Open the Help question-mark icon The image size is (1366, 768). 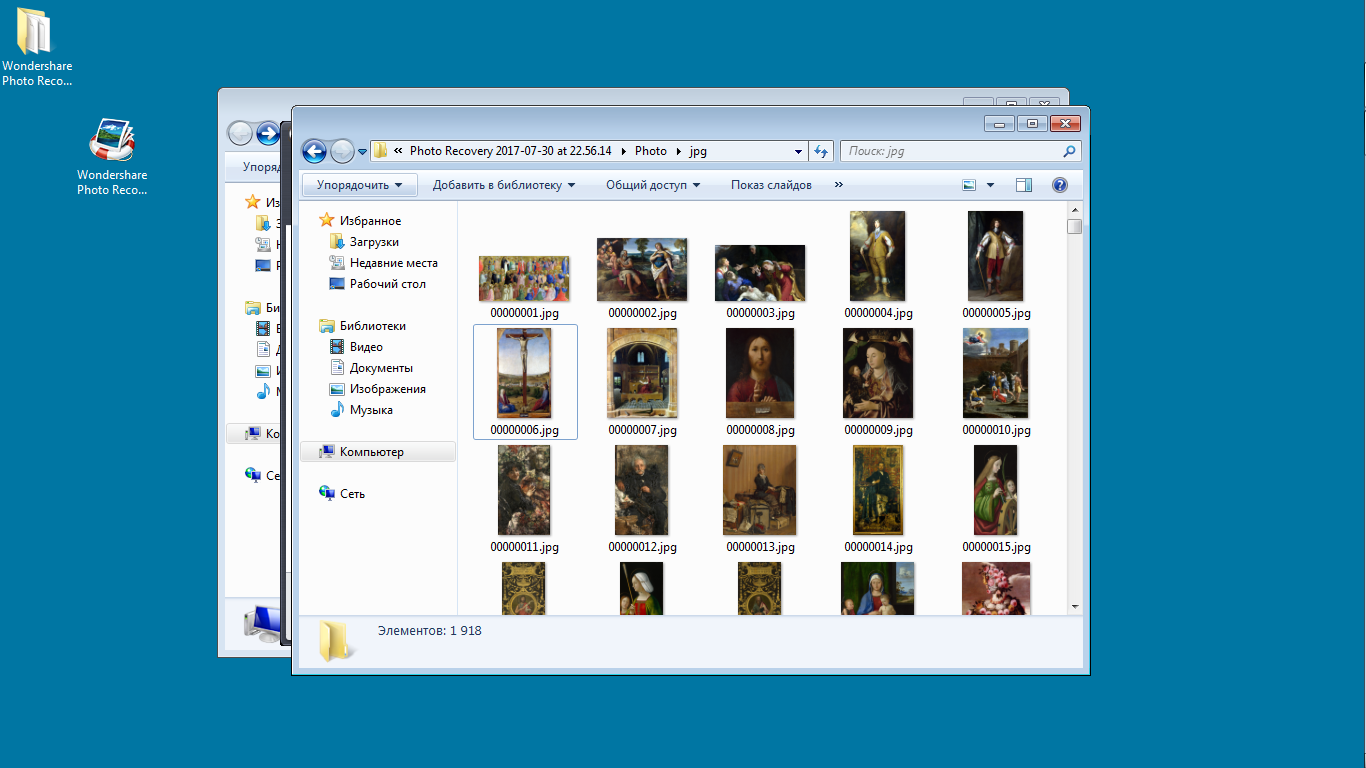click(1060, 185)
